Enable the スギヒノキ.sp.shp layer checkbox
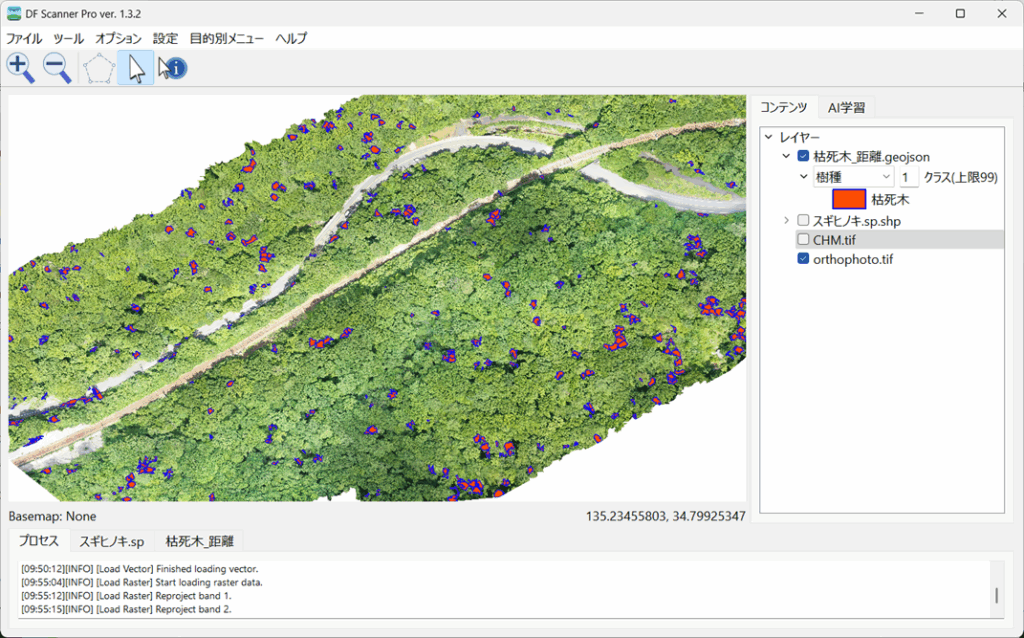The height and width of the screenshot is (638, 1024). pos(803,220)
